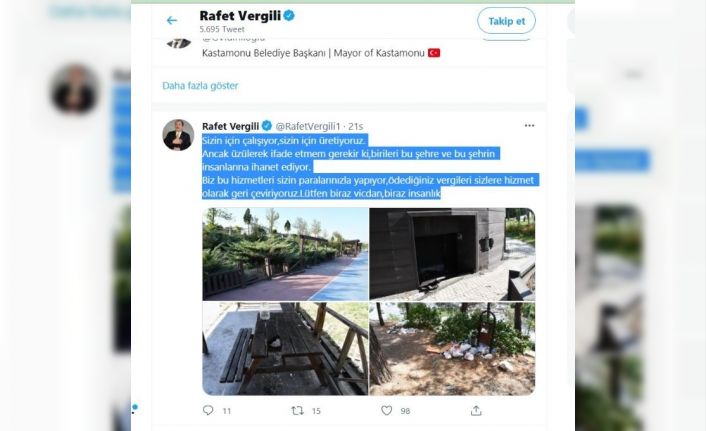This screenshot has height=431, width=706.
Task: Click the share icon under the tweet
Action: [476, 410]
